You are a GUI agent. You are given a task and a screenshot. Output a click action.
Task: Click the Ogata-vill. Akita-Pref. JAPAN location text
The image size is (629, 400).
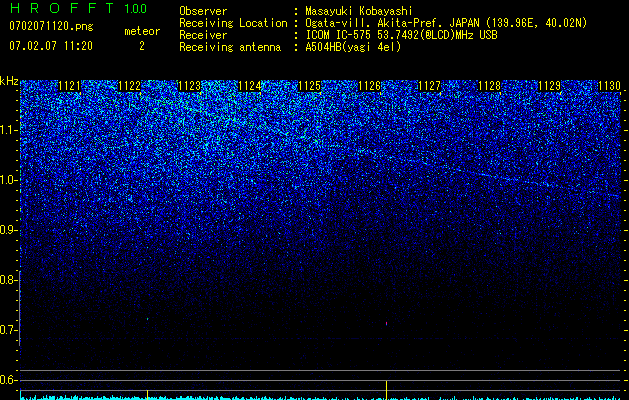[x=446, y=23]
